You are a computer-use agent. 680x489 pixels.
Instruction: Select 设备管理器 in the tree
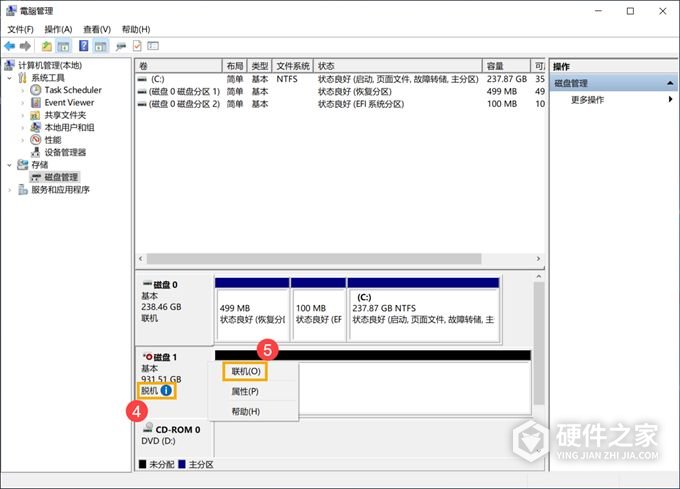pos(65,152)
